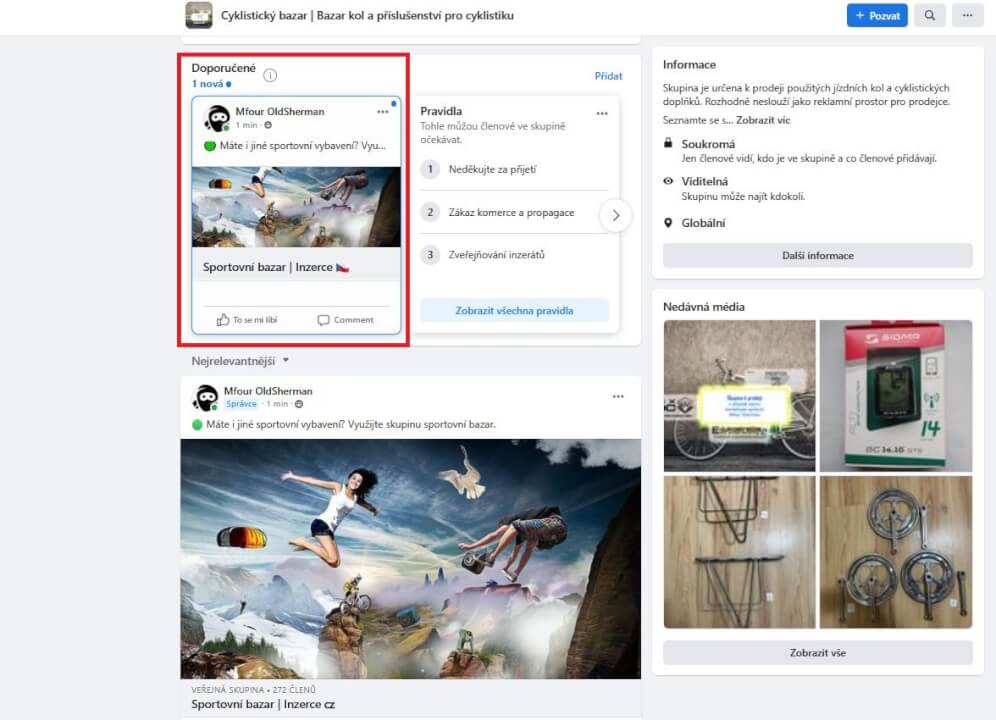The image size is (996, 720).
Task: Click the '1 nová' link under Doporučené
Action: (207, 85)
